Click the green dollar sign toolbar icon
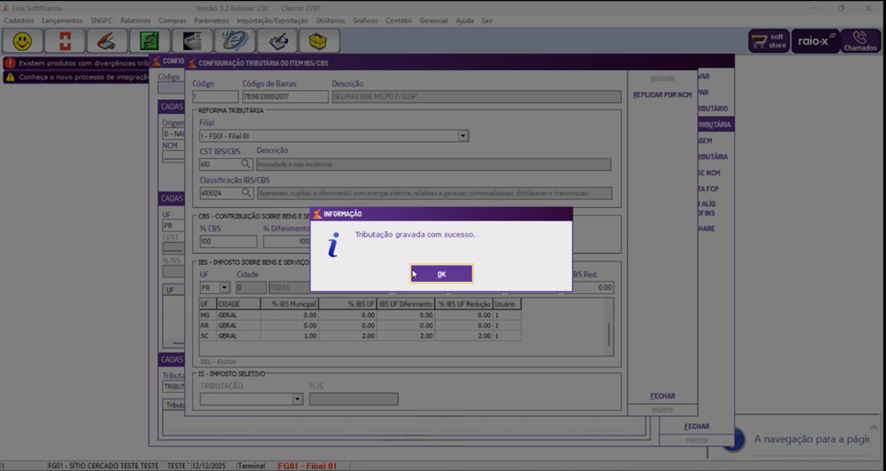The image size is (886, 471). pyautogui.click(x=149, y=41)
